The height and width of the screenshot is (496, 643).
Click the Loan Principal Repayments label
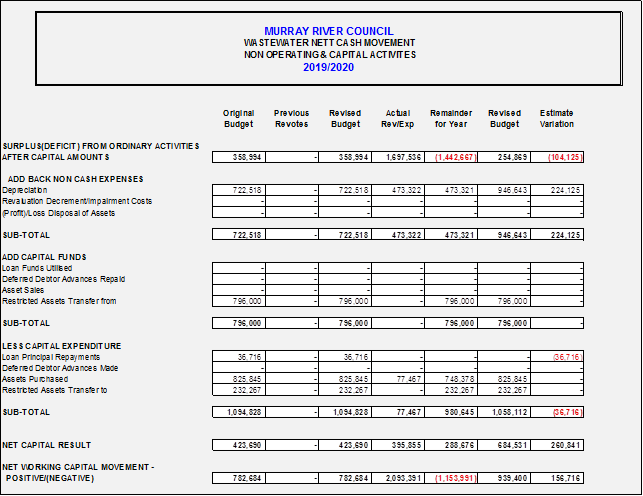(51, 357)
